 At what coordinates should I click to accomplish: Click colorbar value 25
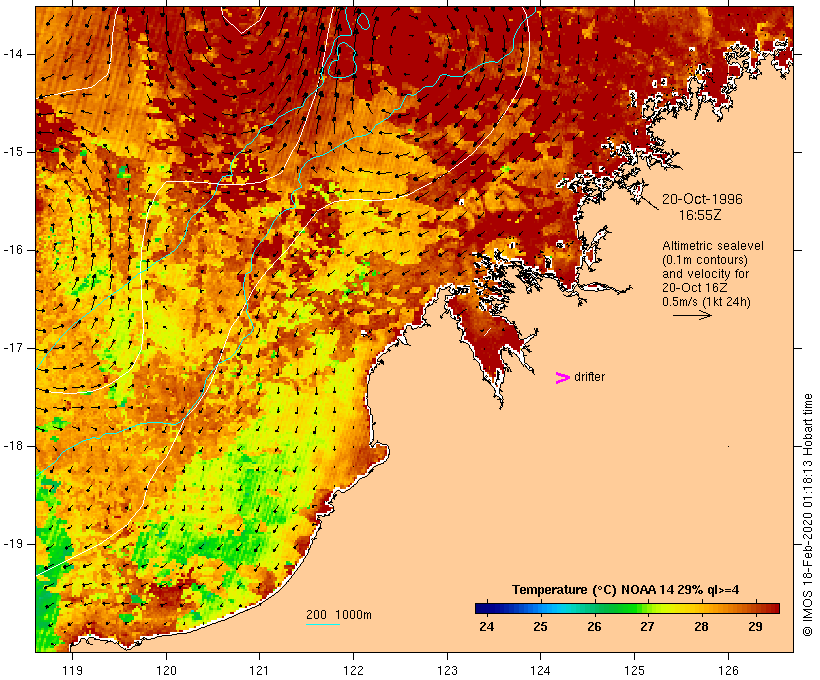[x=540, y=627]
